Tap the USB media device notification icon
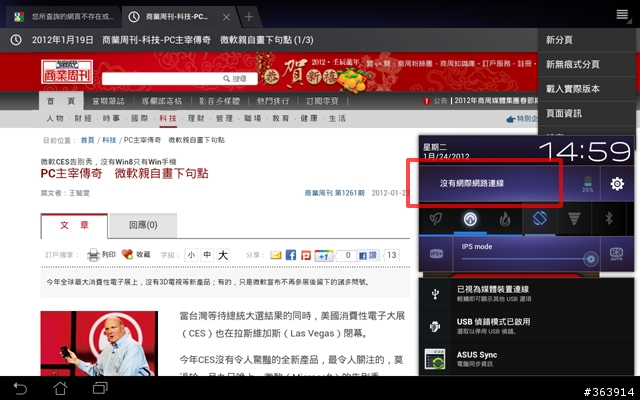 [435, 293]
